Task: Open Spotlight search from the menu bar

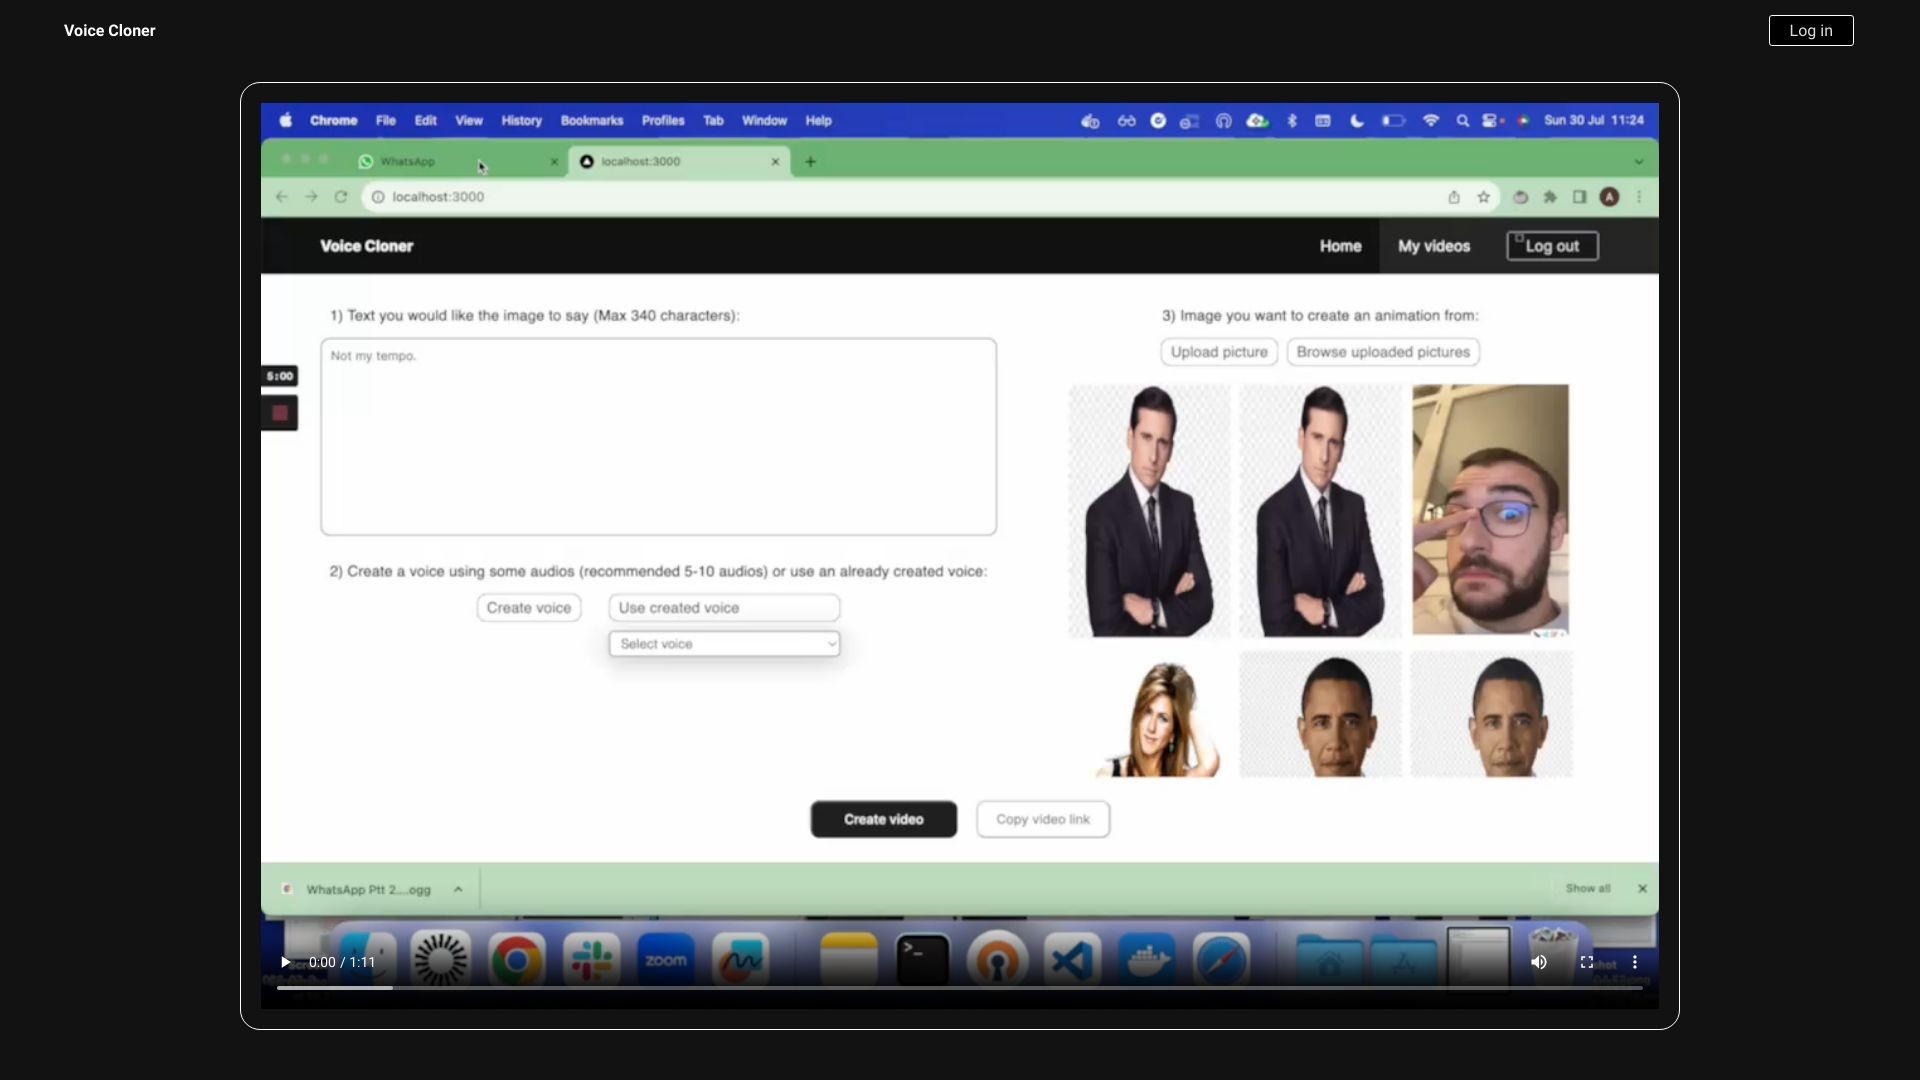Action: (1462, 120)
